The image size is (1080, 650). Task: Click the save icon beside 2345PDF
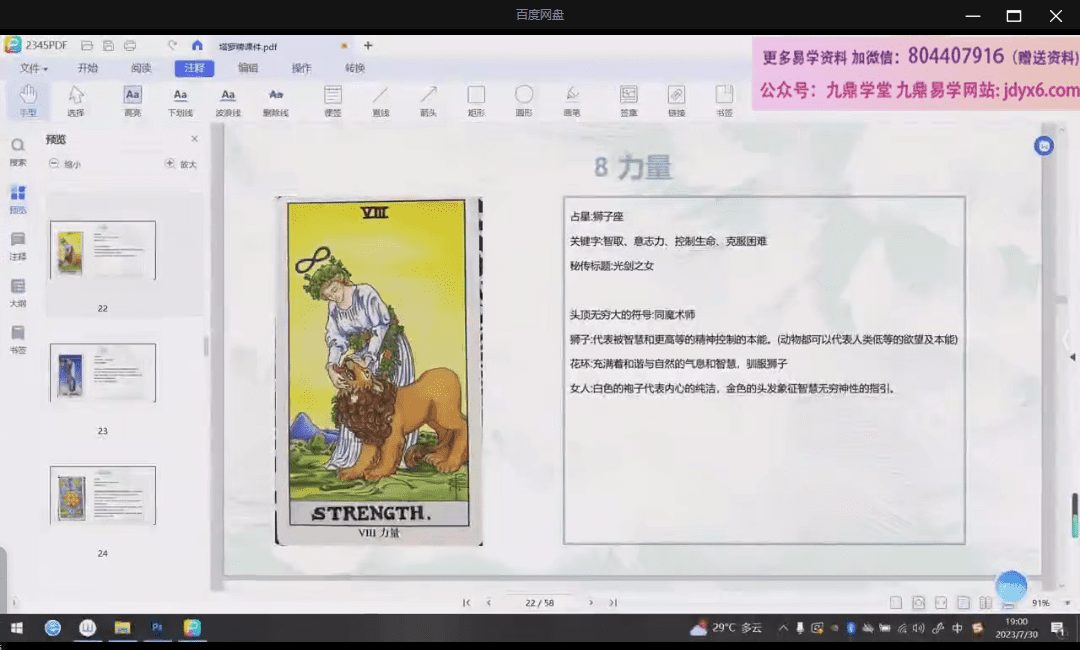[x=108, y=45]
